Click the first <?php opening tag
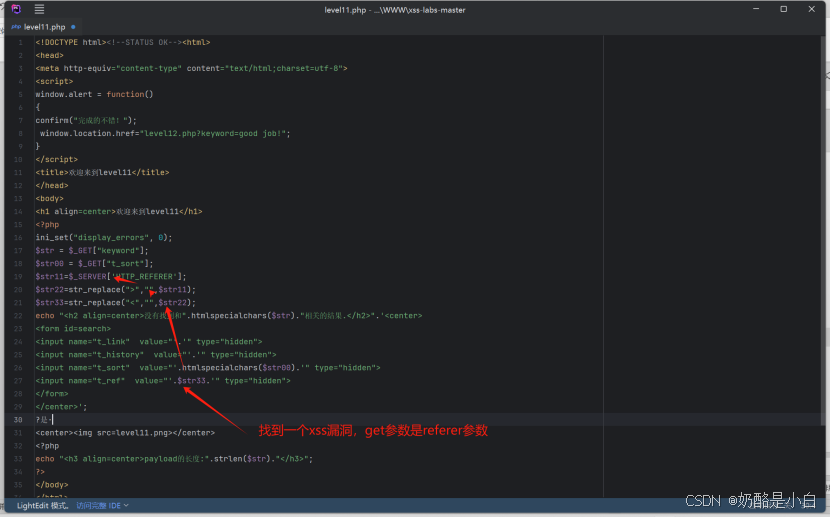The width and height of the screenshot is (830, 517). point(47,224)
